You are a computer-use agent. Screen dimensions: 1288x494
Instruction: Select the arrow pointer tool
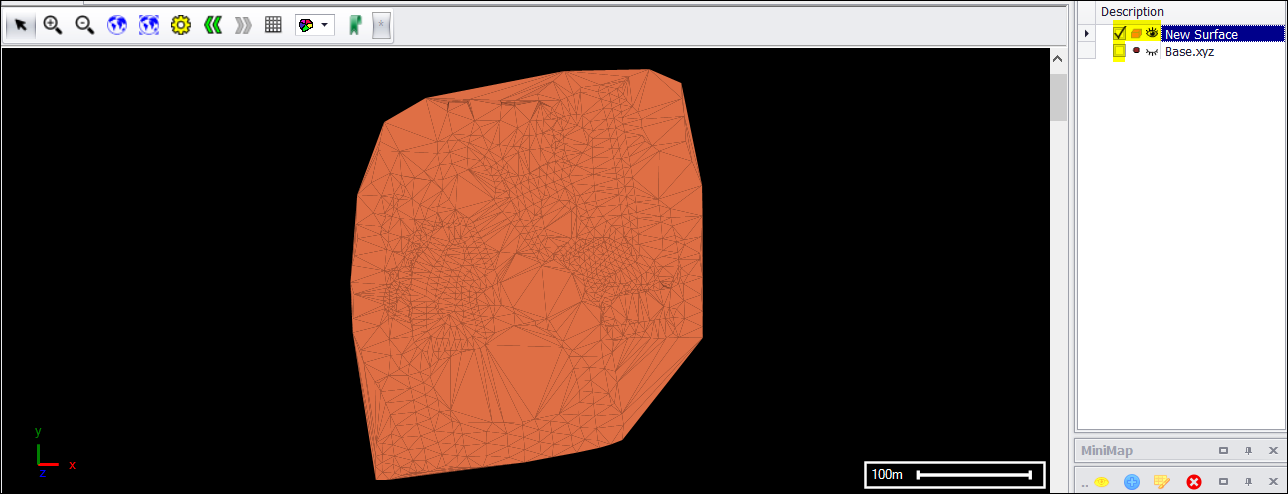coord(20,26)
